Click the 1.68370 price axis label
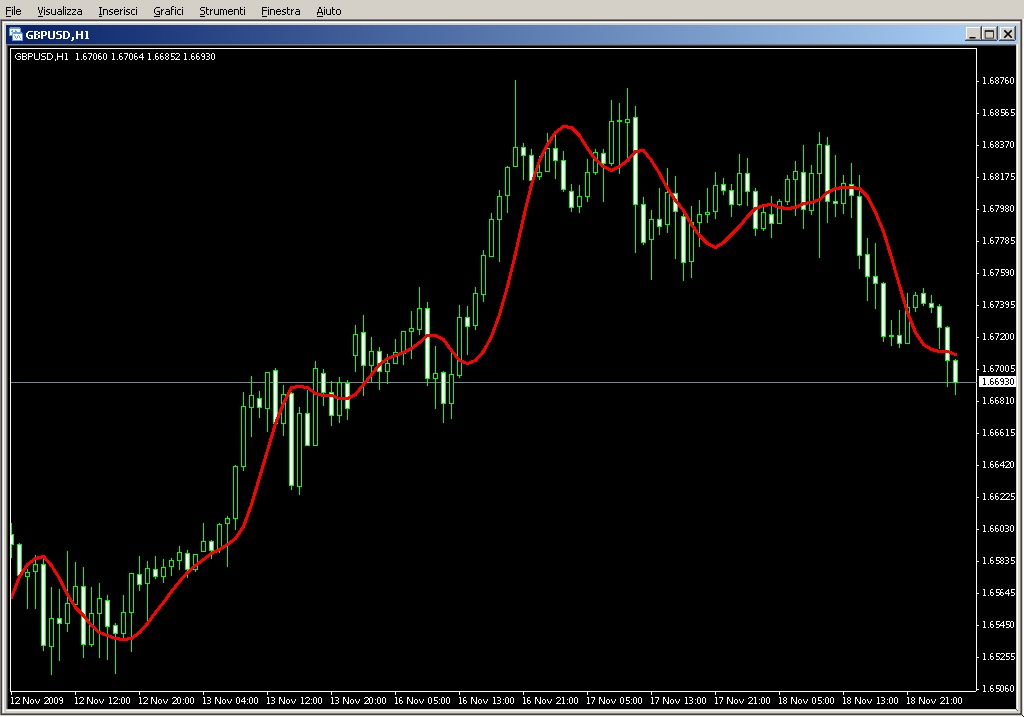The height and width of the screenshot is (717, 1024). click(x=999, y=144)
